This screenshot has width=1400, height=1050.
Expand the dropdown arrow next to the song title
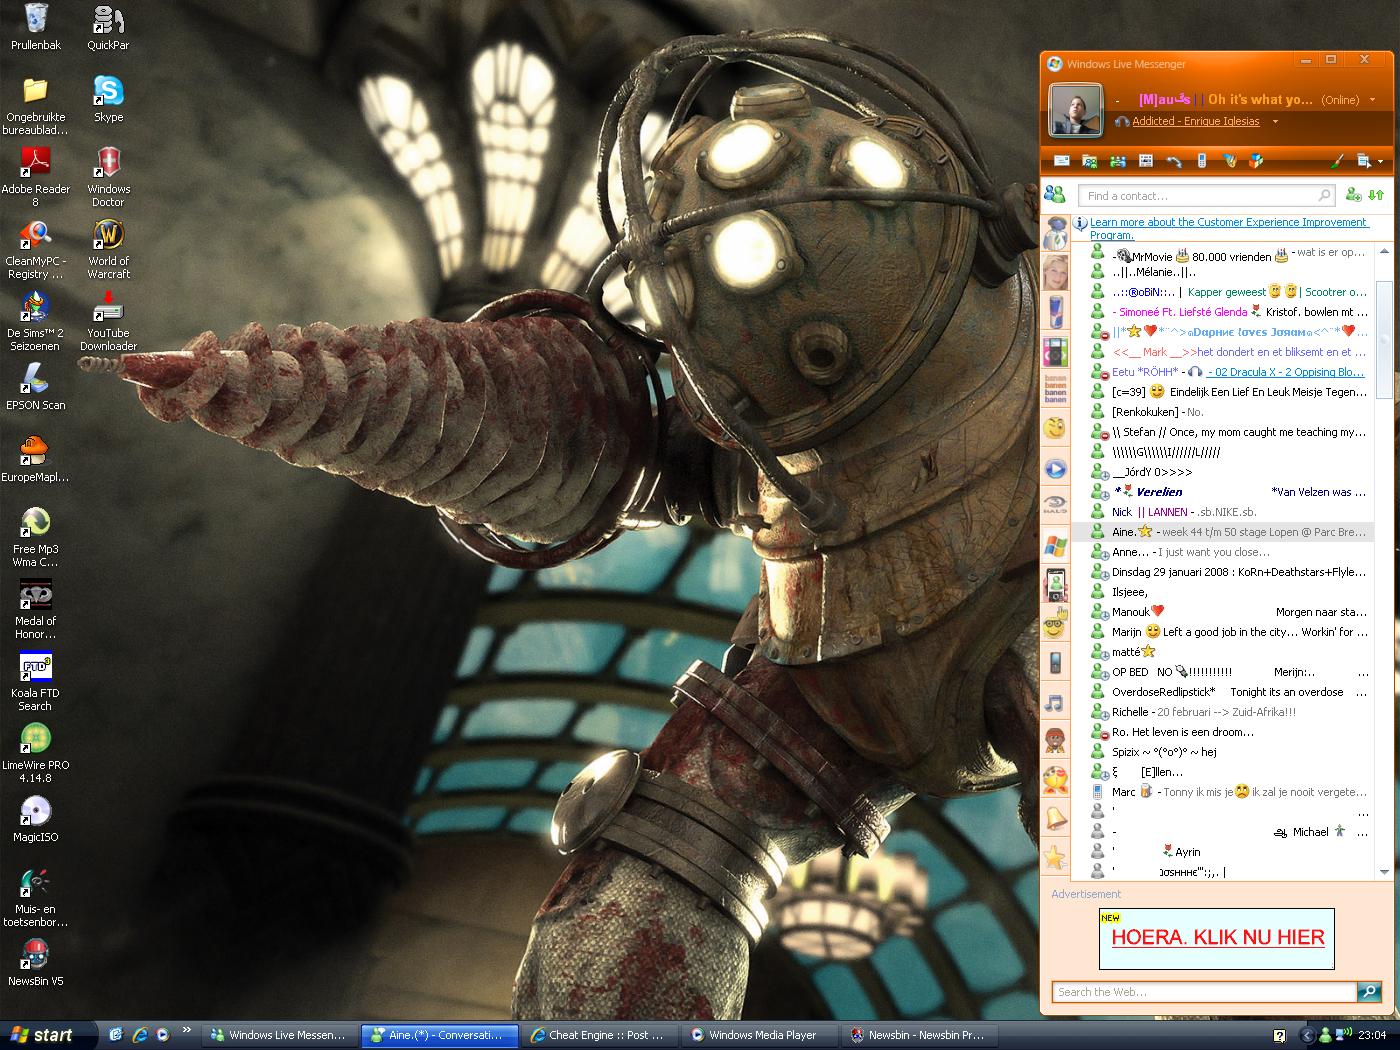[1275, 122]
